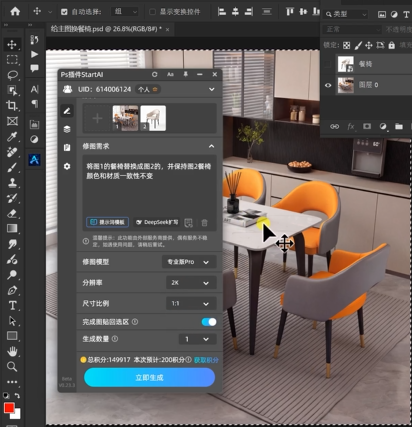Open StartAI settings gear in sidebar

(67, 166)
